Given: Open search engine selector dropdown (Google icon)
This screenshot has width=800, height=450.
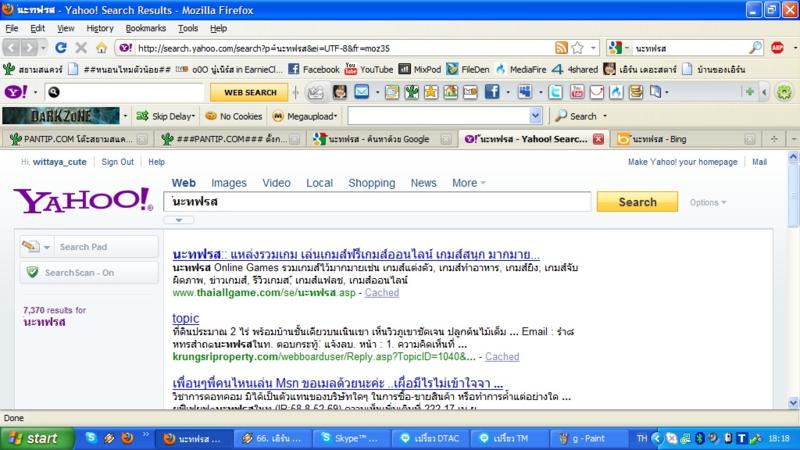Looking at the screenshot, I should [x=619, y=48].
